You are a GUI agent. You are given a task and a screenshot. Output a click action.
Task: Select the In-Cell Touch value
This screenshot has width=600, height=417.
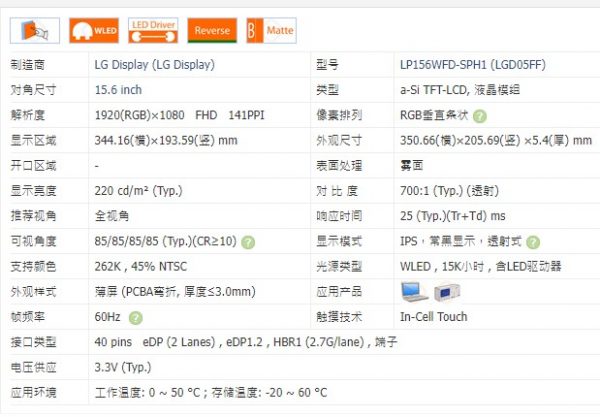[434, 317]
